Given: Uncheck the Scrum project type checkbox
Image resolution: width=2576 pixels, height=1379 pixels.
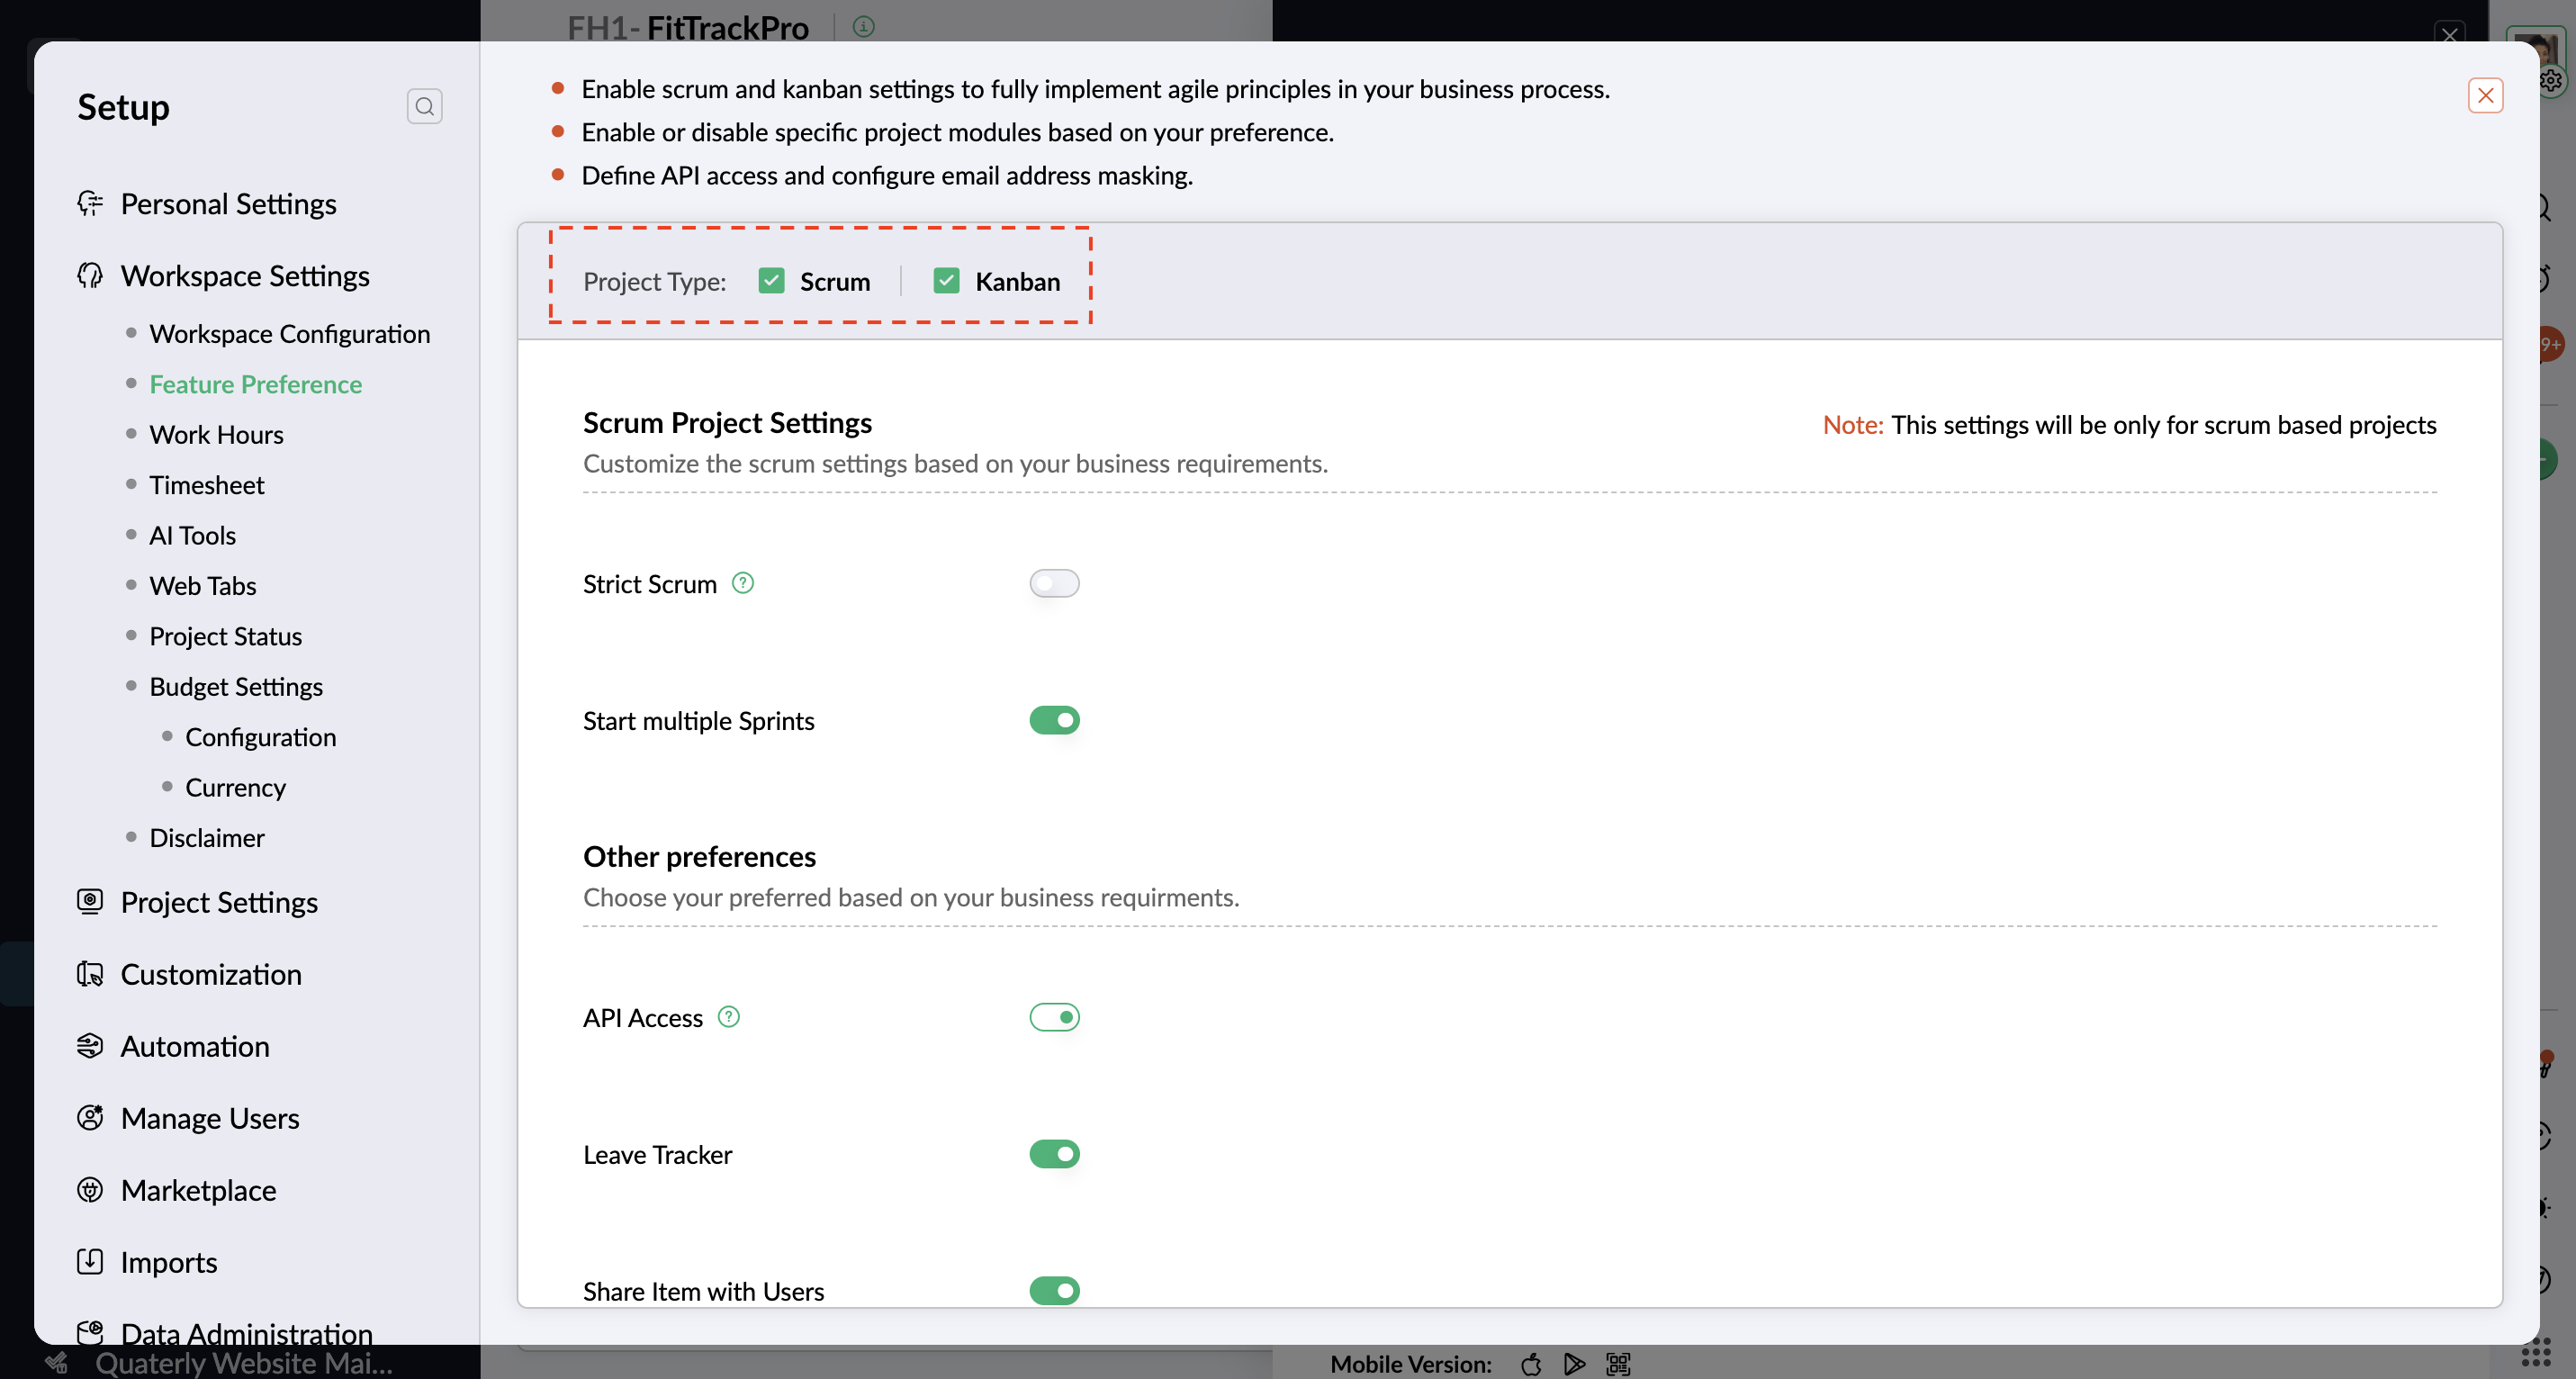Looking at the screenshot, I should (771, 281).
